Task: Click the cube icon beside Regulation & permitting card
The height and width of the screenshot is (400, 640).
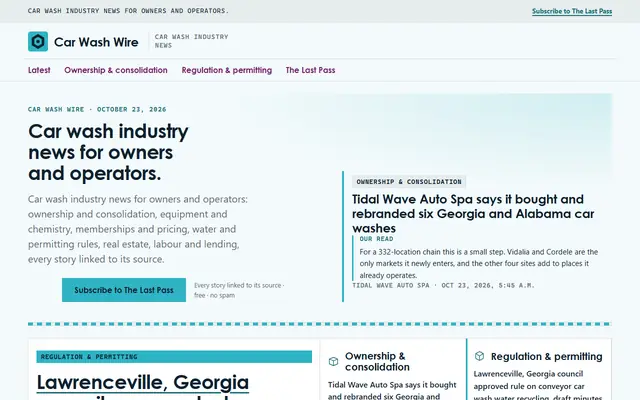Action: click(x=480, y=356)
